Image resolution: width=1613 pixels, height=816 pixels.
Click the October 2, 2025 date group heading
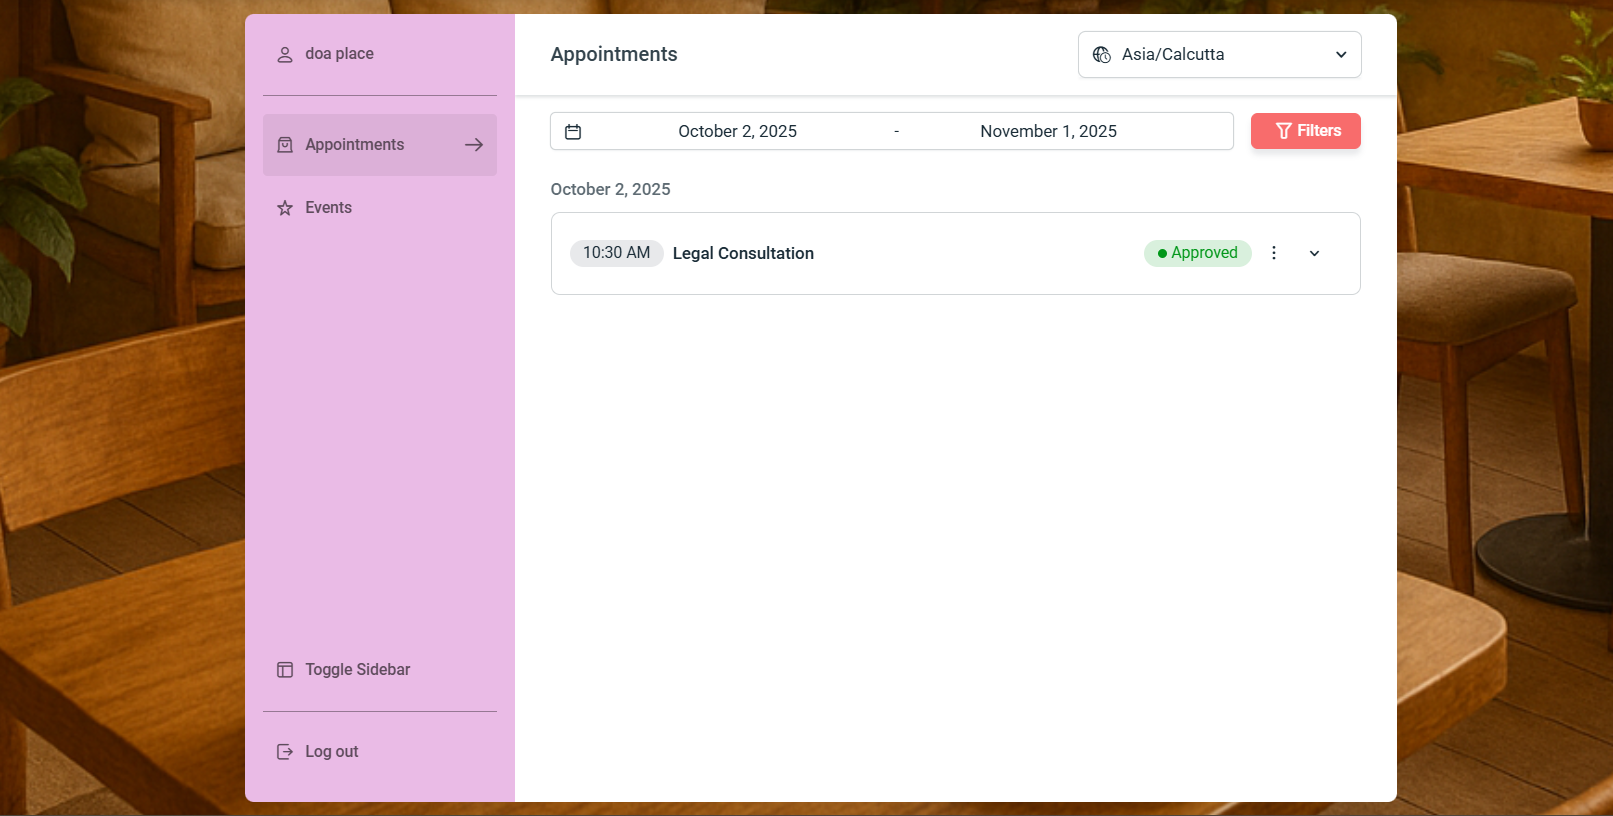(611, 190)
